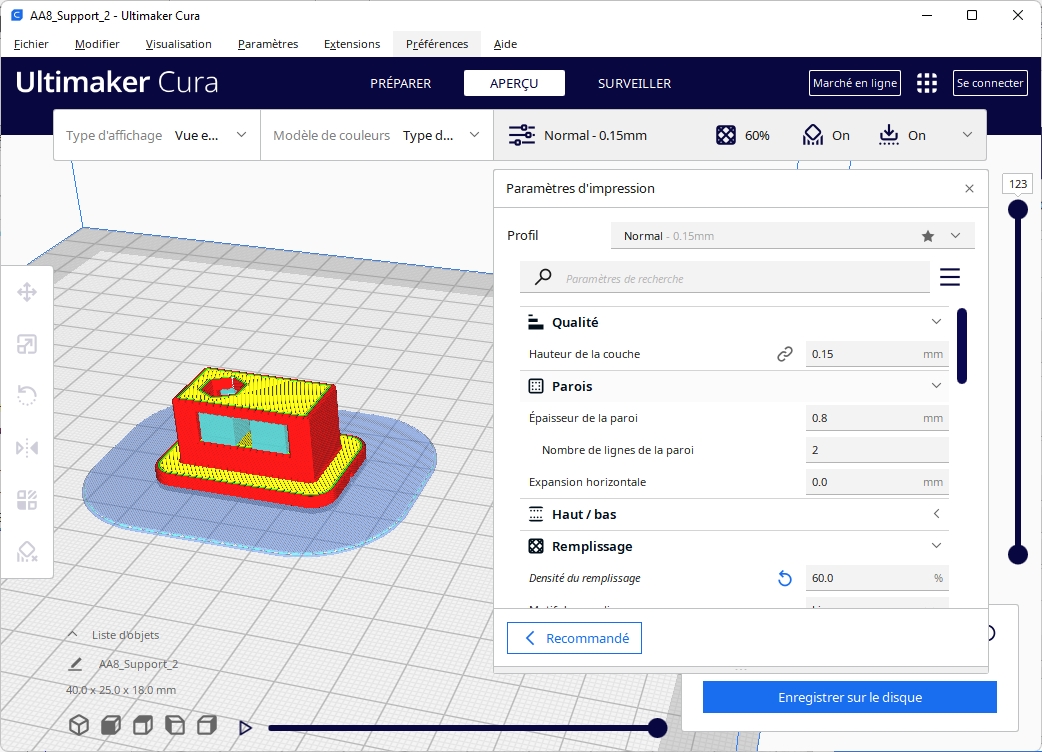Click the Enregistrer sur le disque button
Viewport: 1042px width, 752px height.
click(849, 697)
